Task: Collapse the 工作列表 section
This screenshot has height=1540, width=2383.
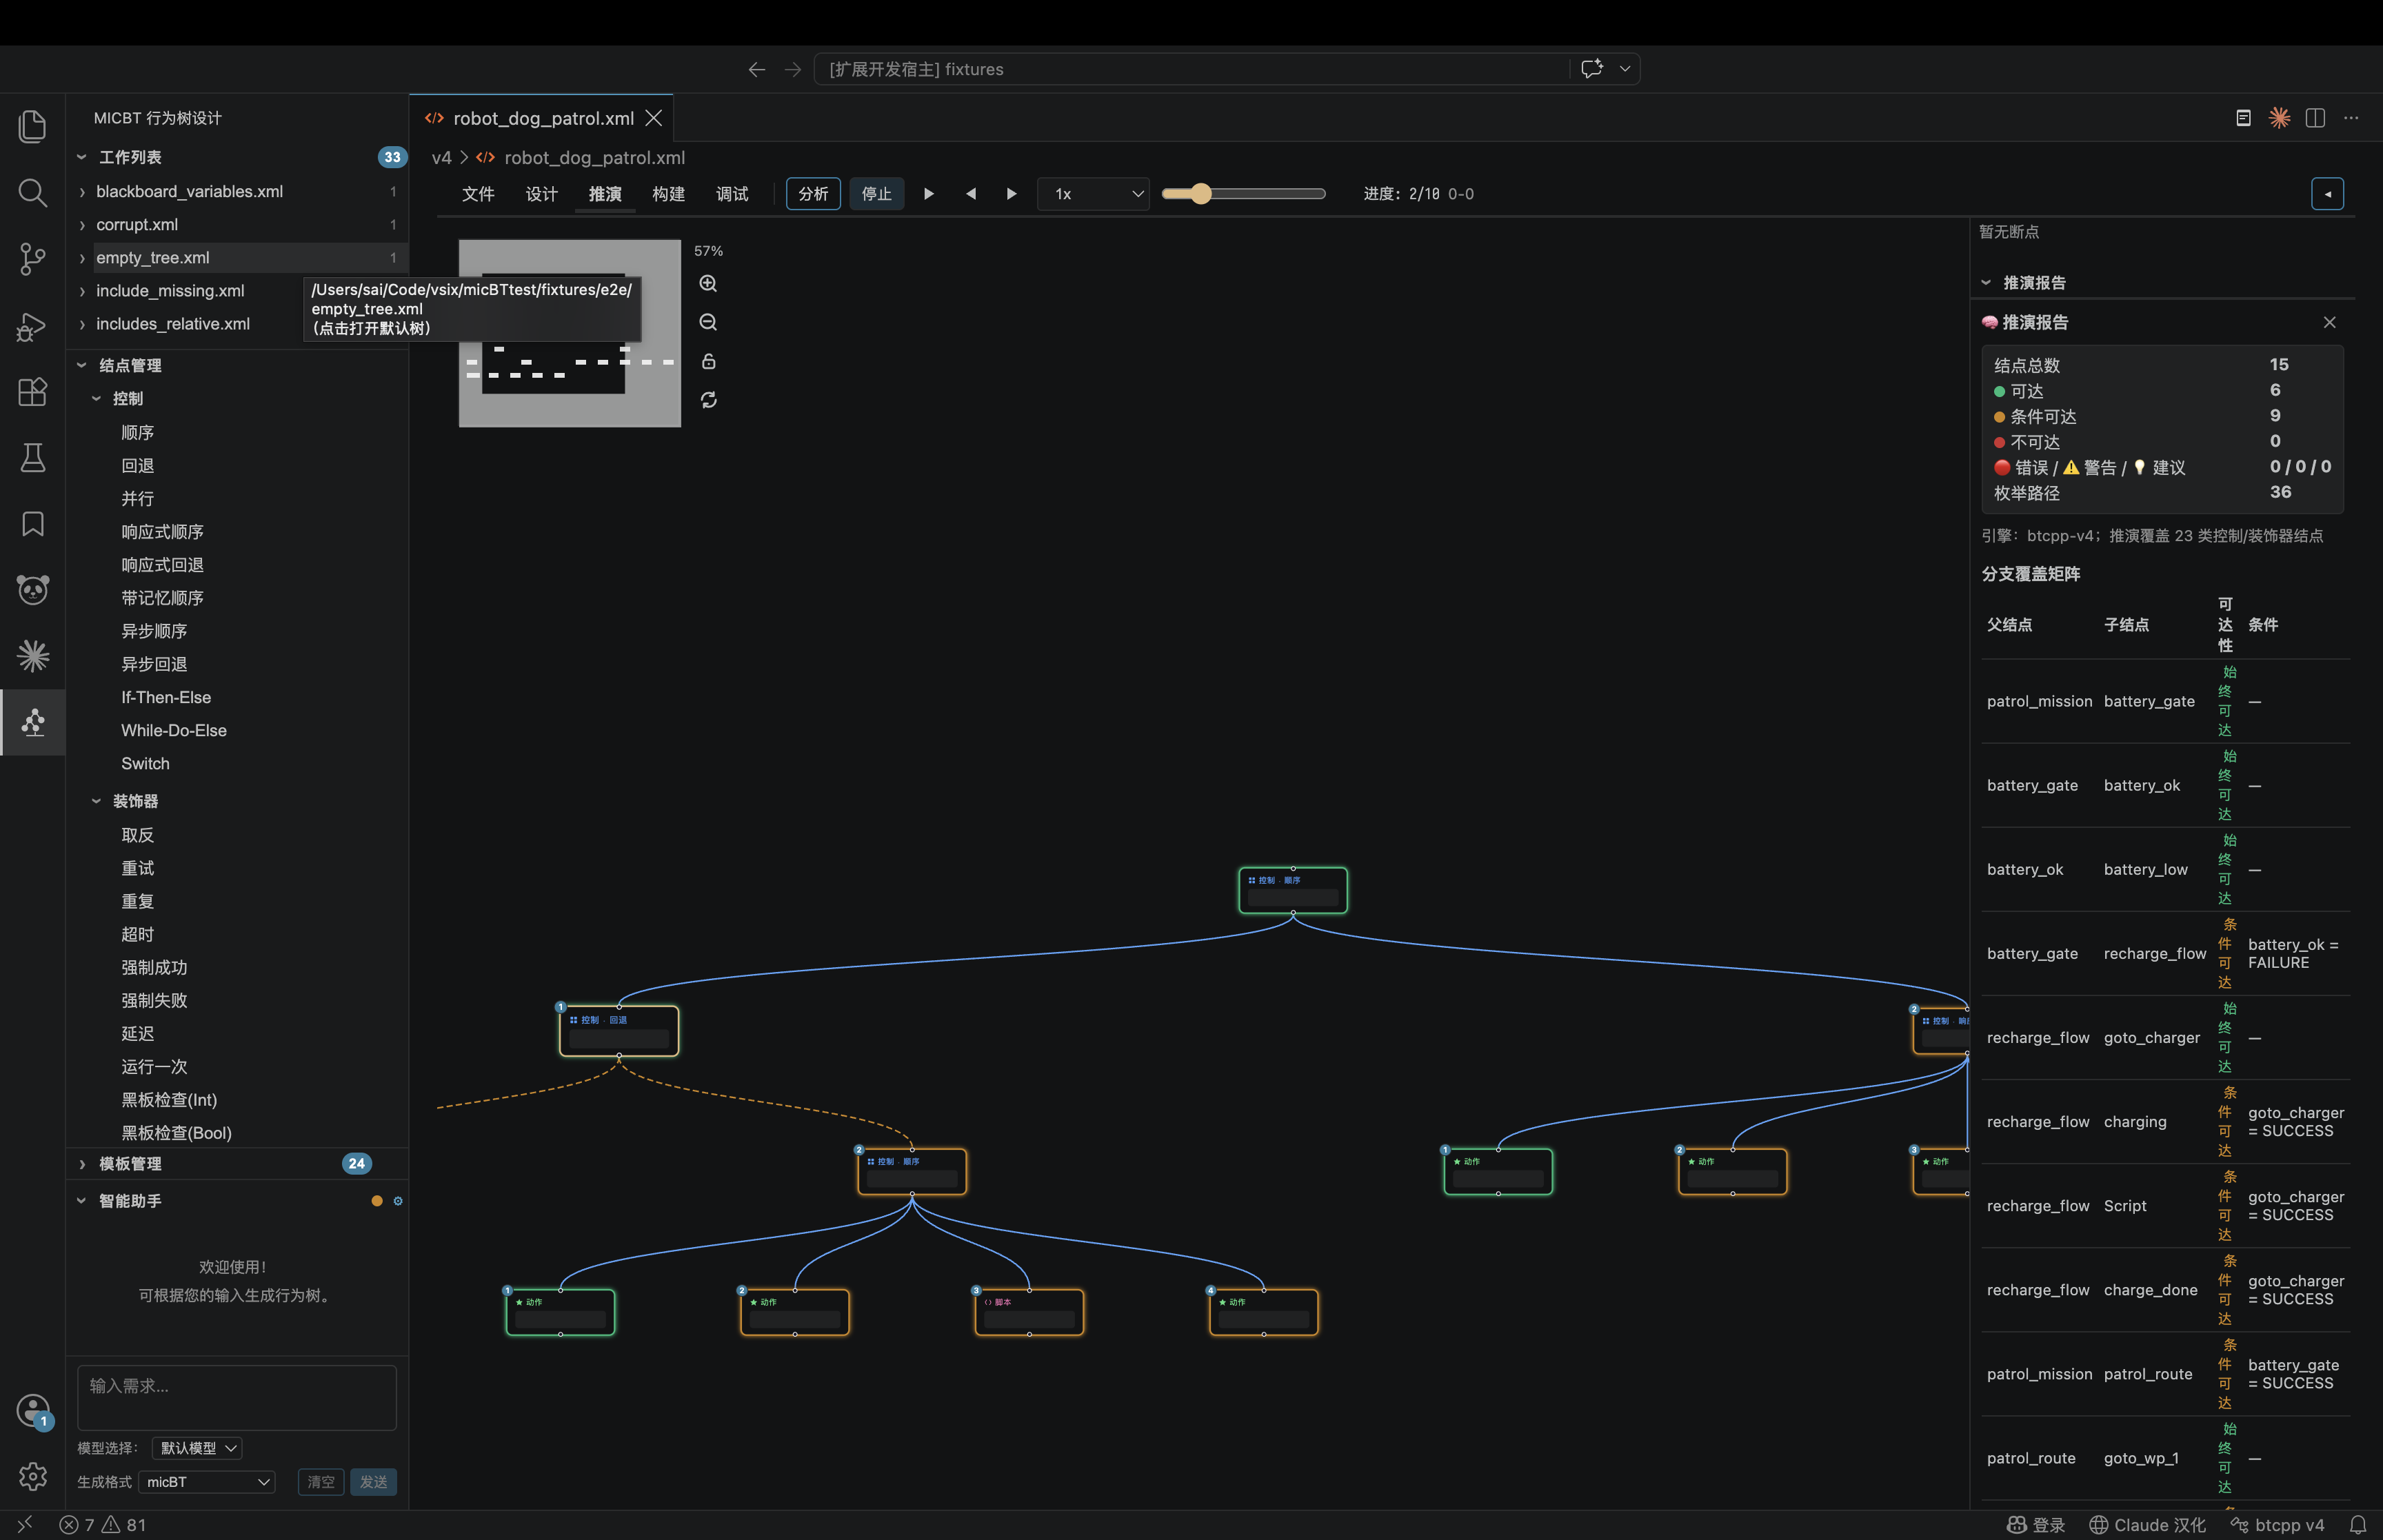Action: point(82,157)
